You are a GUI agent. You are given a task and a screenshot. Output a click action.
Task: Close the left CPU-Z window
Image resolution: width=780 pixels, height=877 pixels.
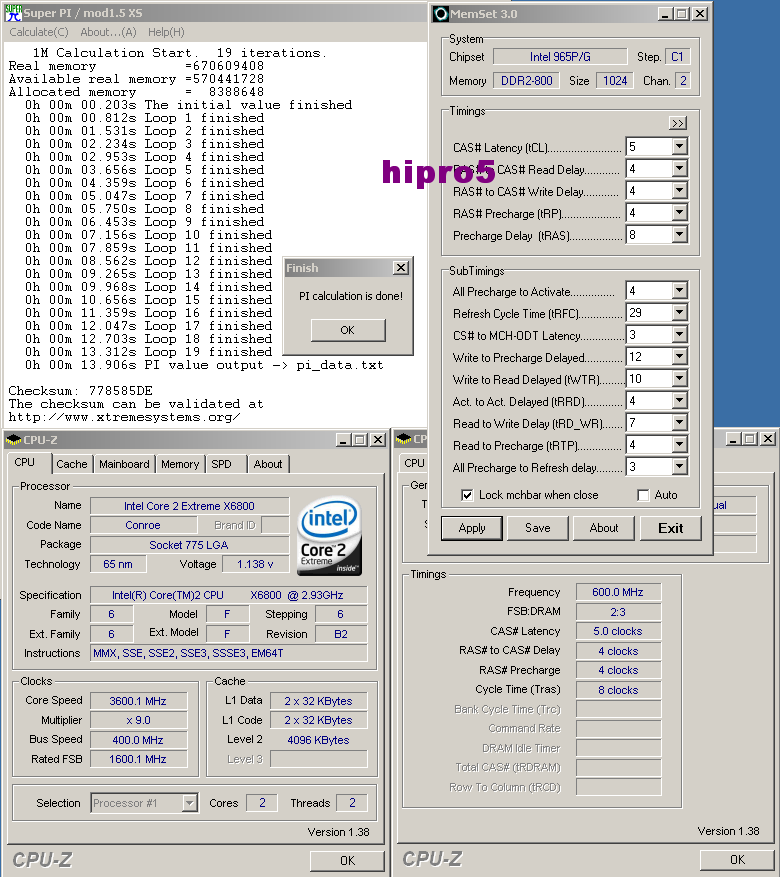379,440
